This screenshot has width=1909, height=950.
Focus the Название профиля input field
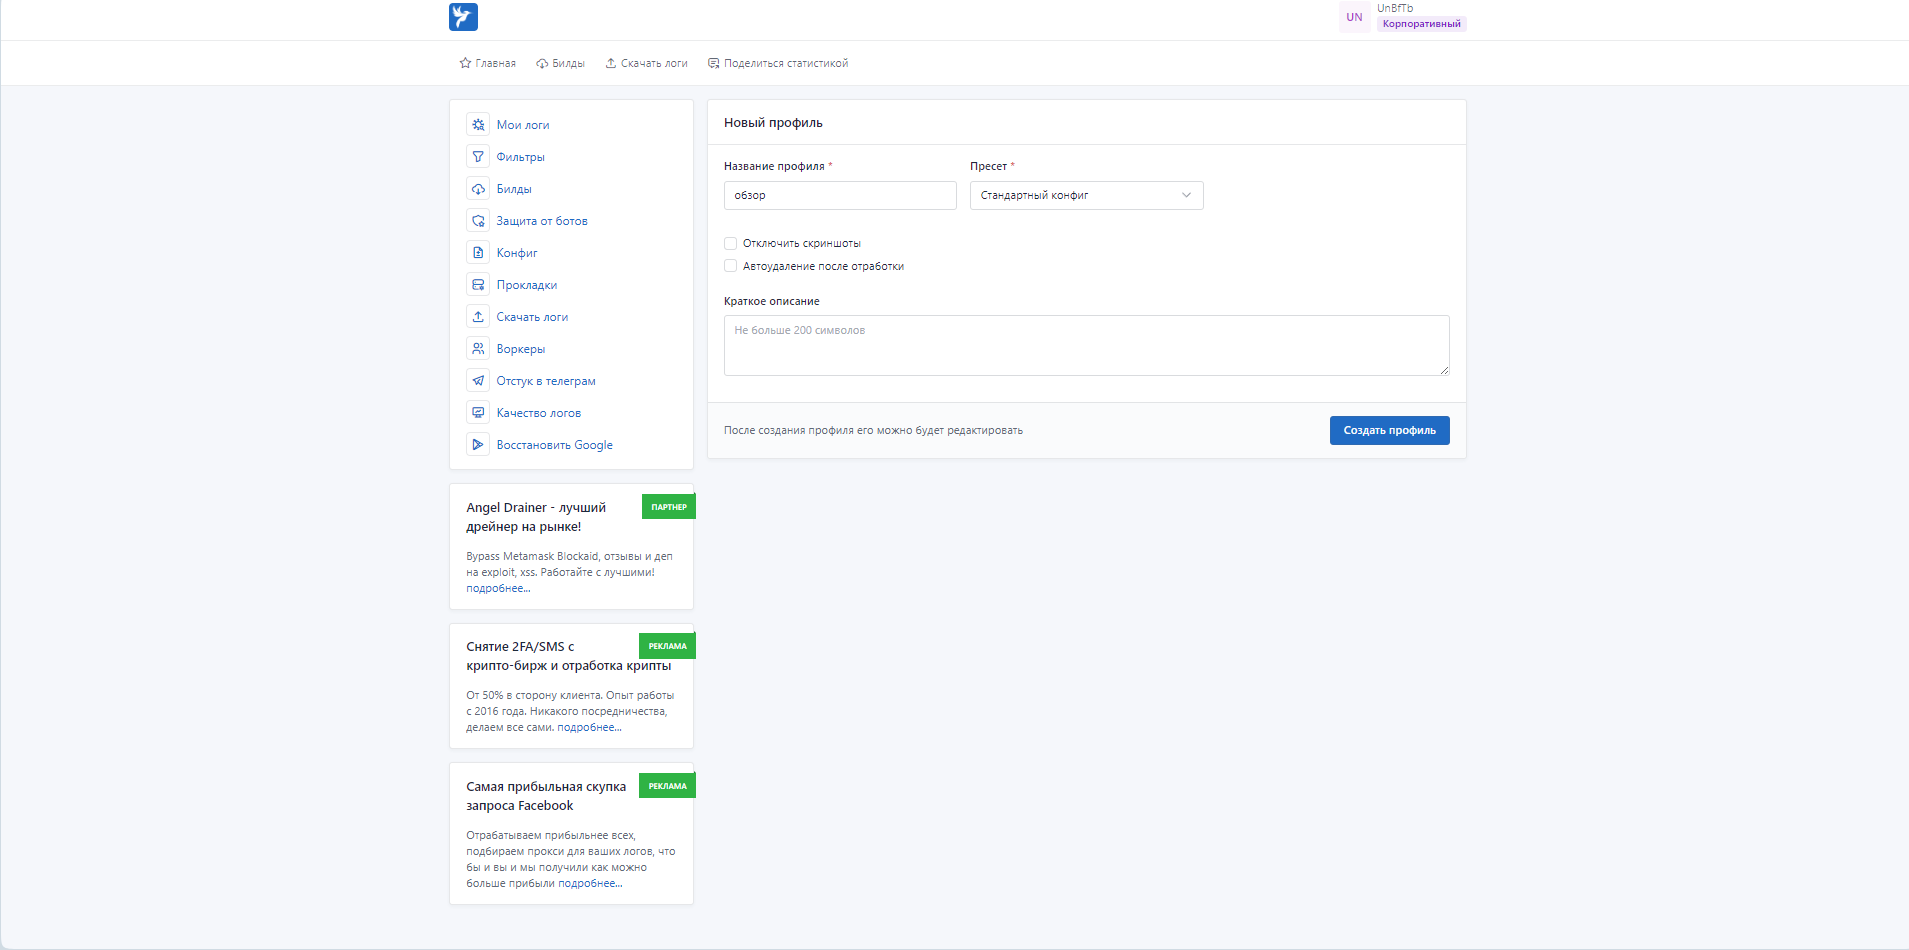pos(840,195)
